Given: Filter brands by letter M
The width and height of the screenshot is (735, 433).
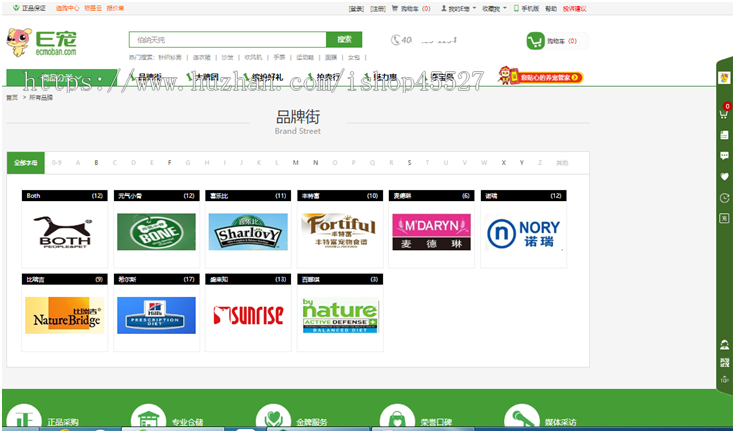Looking at the screenshot, I should (x=295, y=163).
